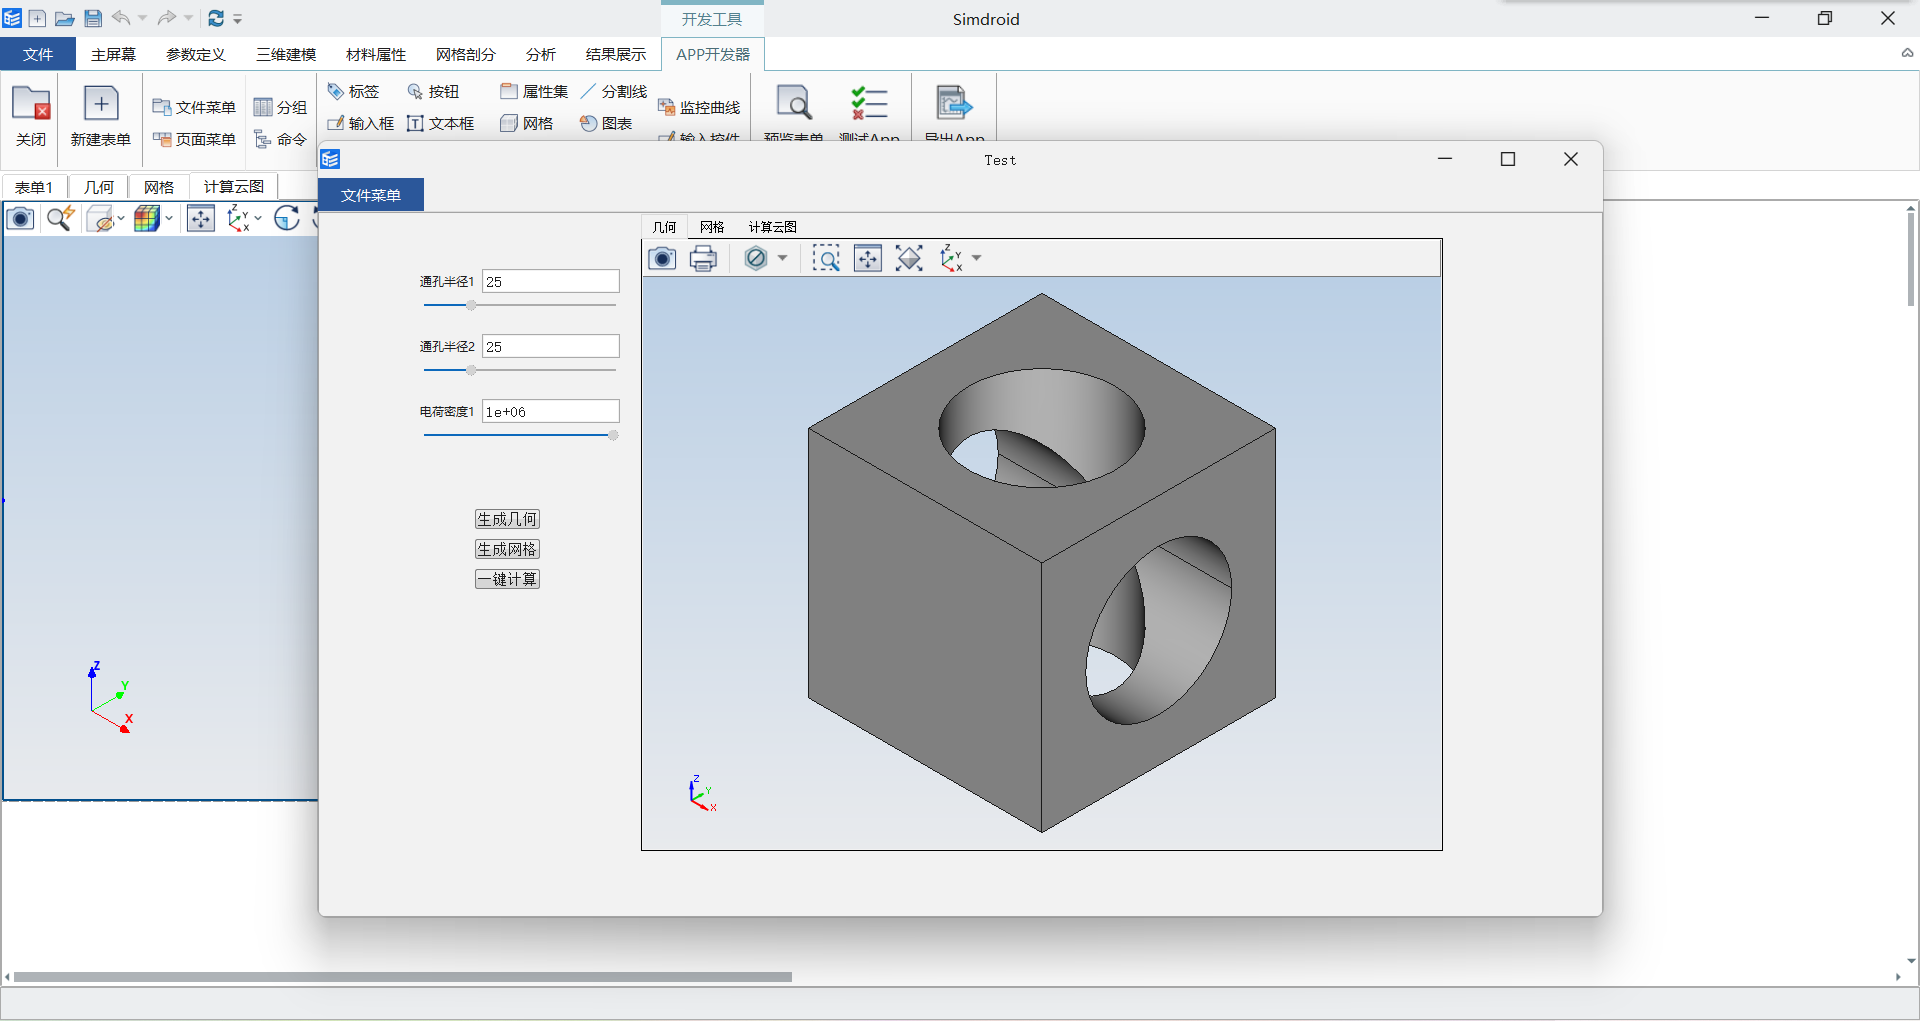This screenshot has height=1021, width=1920.
Task: Insert a 分割线 divider line control
Action: (613, 91)
